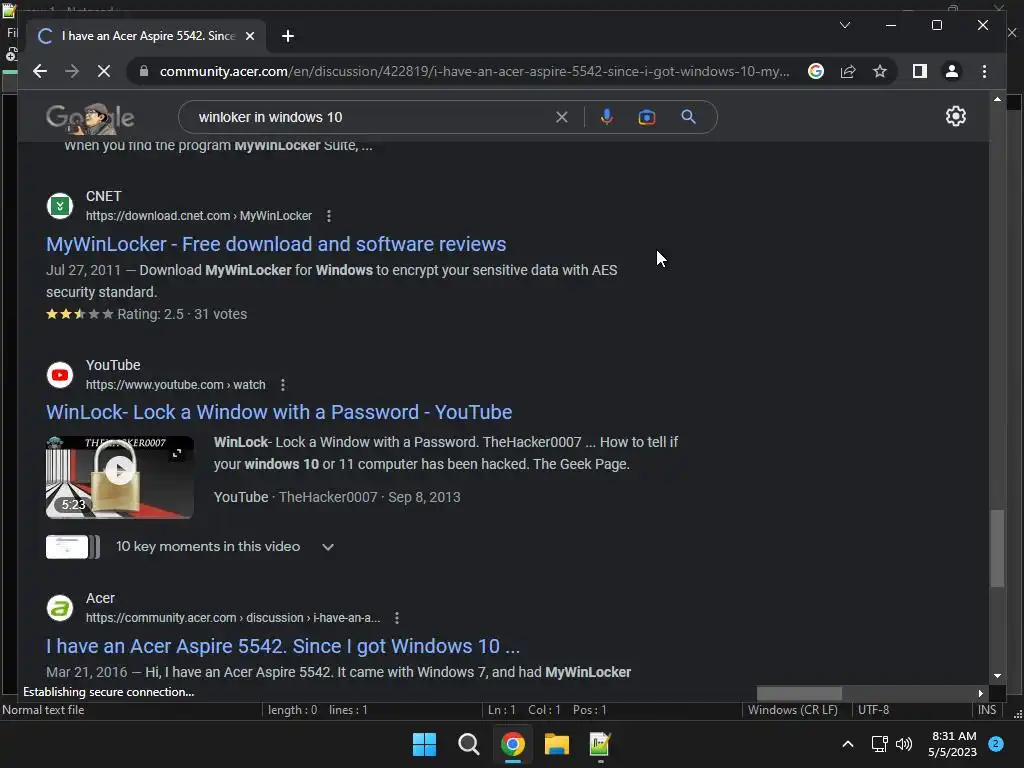Open the browser side panel
The height and width of the screenshot is (768, 1024).
click(920, 71)
